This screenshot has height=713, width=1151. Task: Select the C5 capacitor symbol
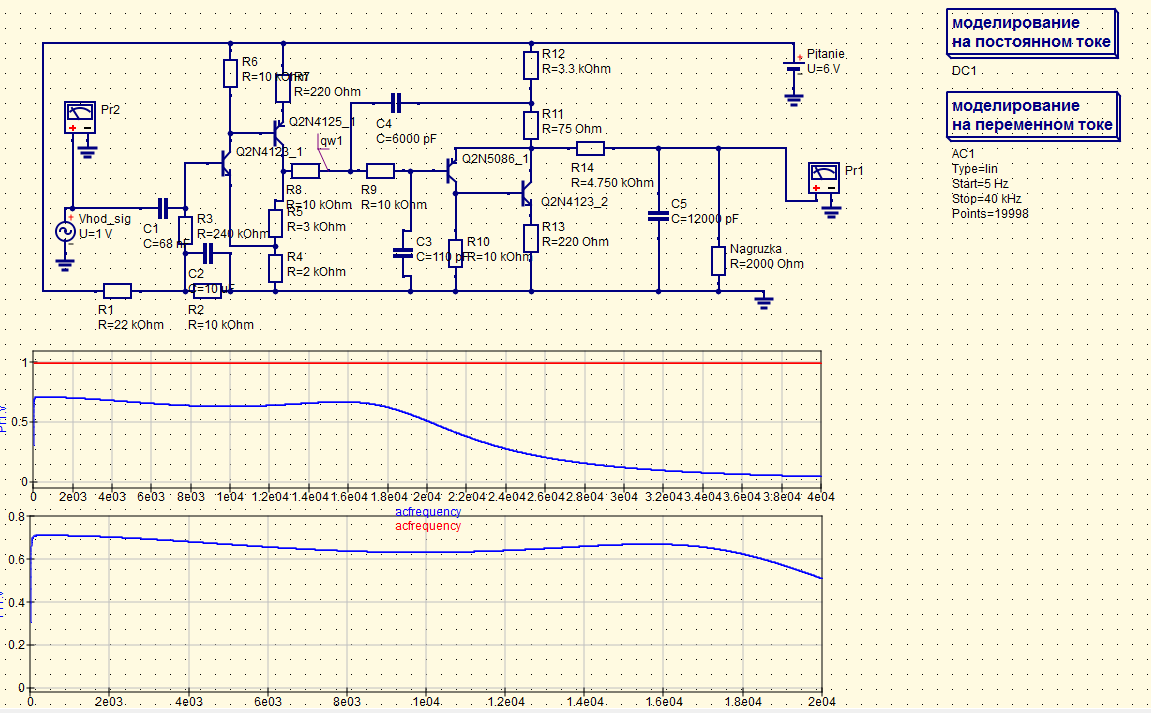(658, 215)
